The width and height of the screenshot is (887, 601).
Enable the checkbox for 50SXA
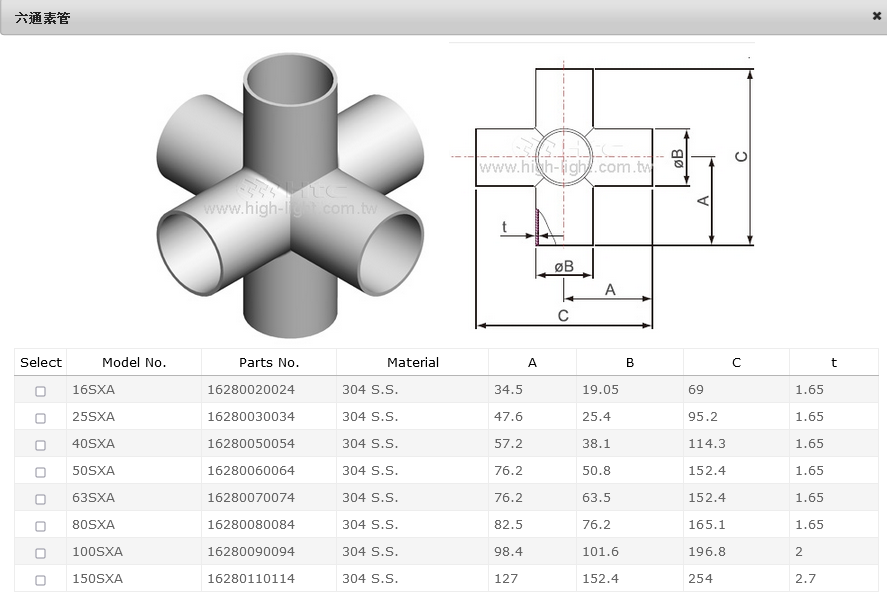coord(41,472)
